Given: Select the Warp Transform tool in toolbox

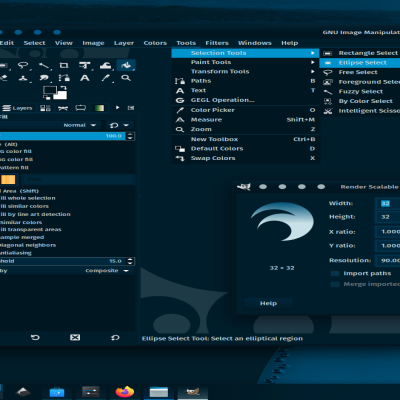Looking at the screenshot, I should pos(106,66).
